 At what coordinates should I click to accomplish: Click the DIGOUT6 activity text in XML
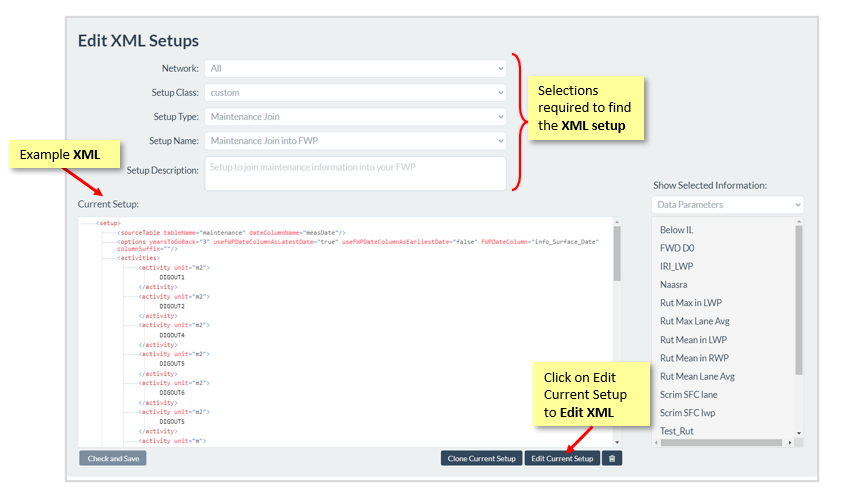tap(172, 392)
